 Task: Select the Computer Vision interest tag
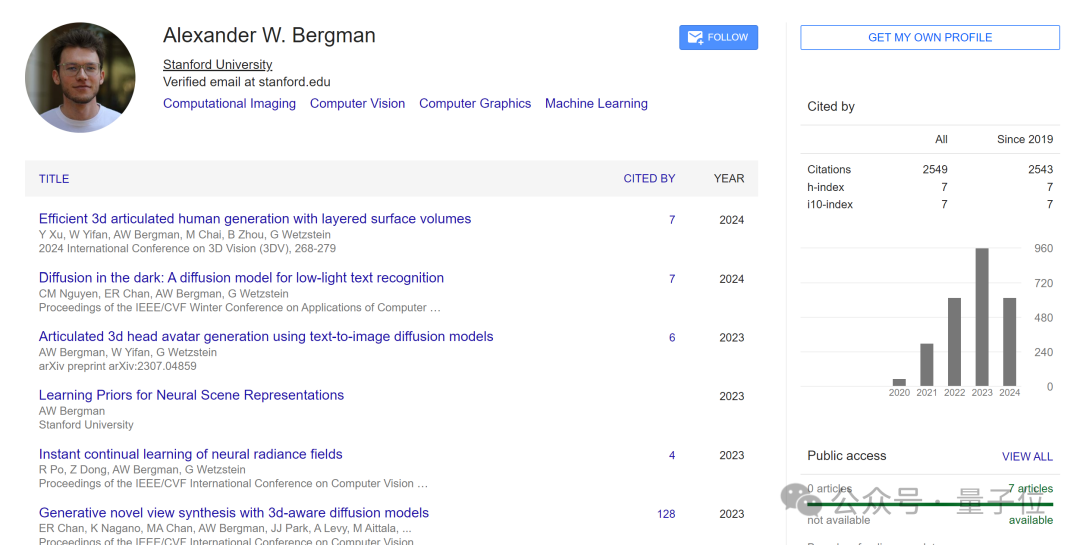point(357,103)
